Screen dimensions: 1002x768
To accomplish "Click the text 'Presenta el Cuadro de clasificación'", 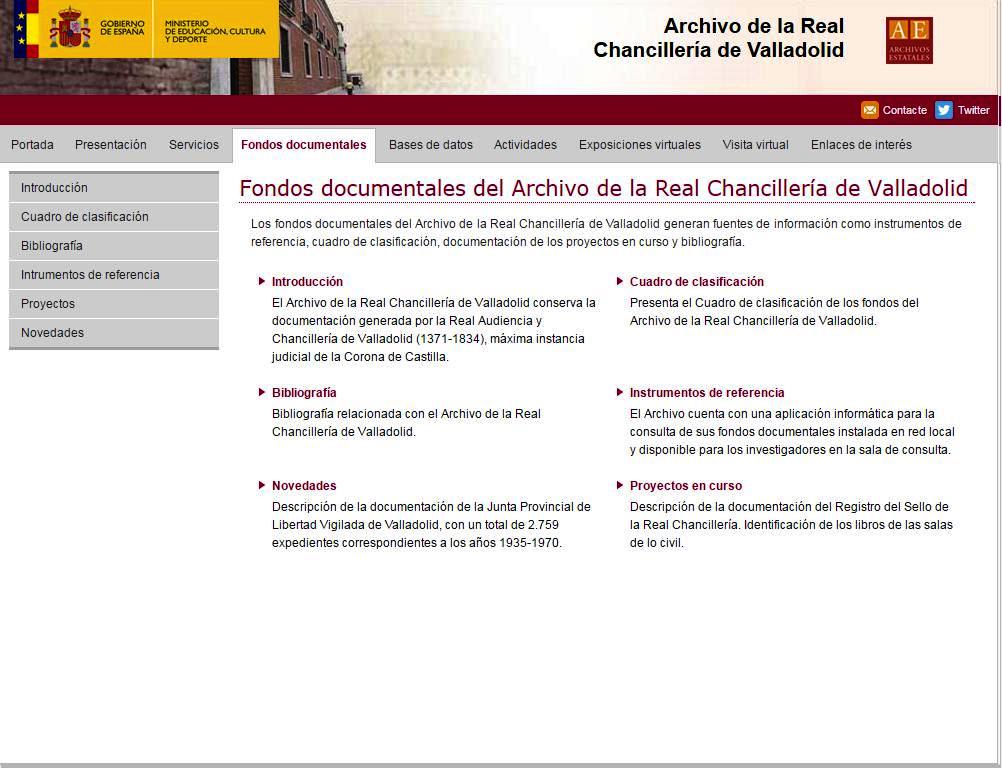I will (774, 312).
